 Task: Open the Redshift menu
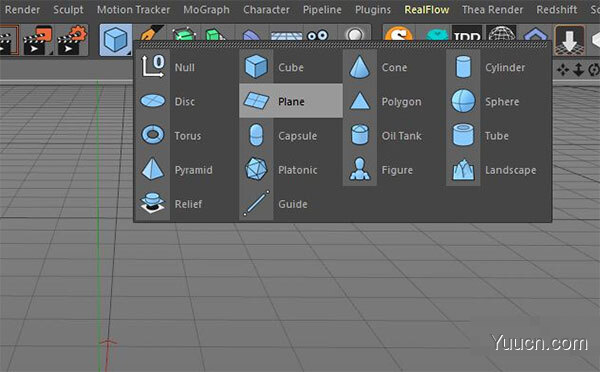coord(556,10)
